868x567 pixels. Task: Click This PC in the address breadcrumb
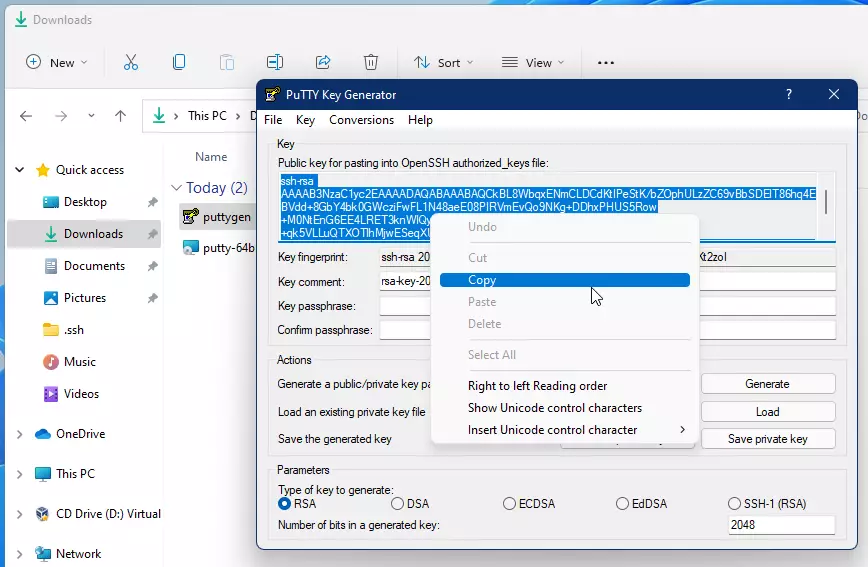pos(207,116)
